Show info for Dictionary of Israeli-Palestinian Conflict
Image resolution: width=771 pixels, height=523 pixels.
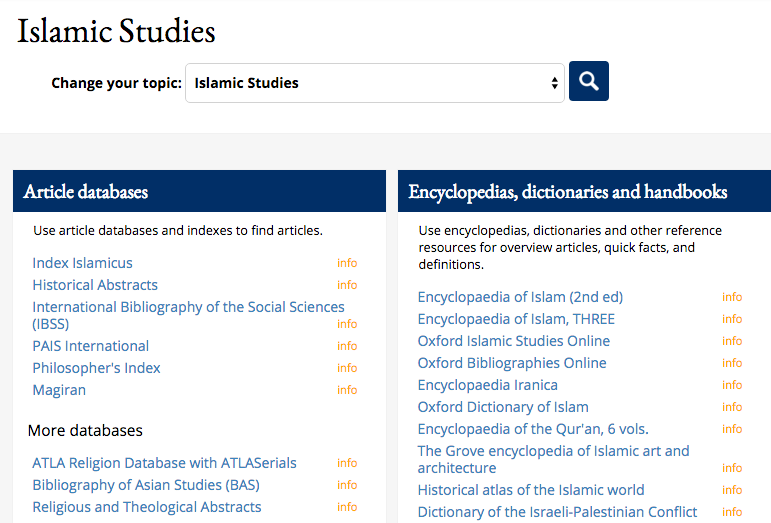(732, 512)
